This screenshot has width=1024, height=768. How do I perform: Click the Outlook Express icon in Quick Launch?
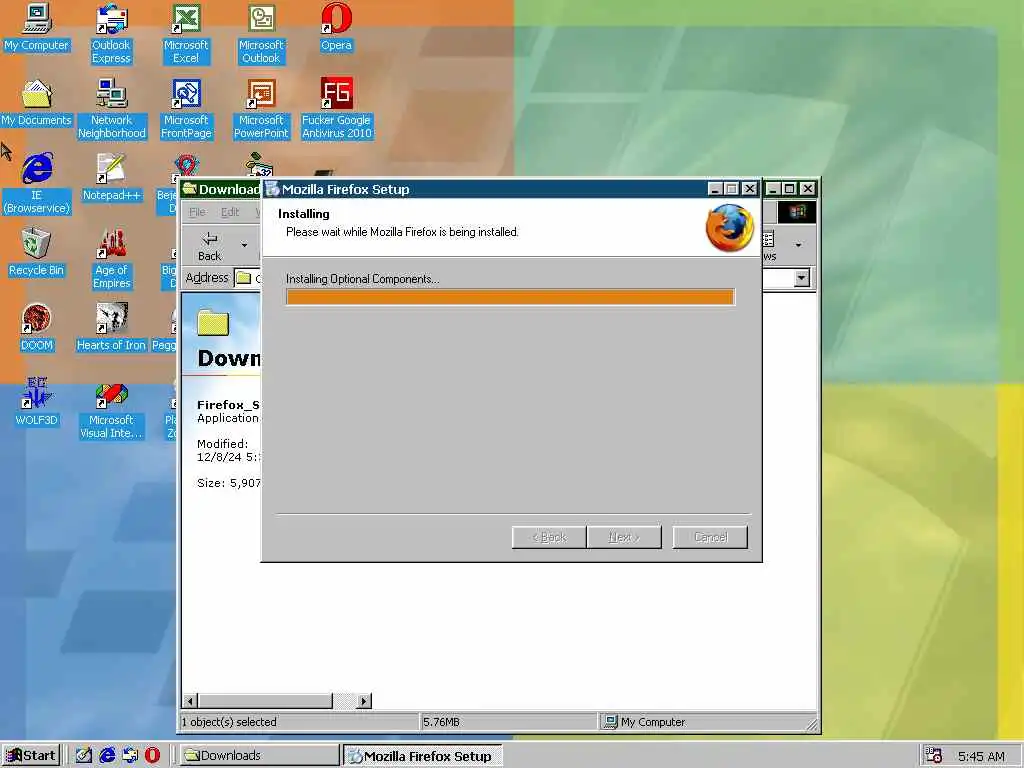pyautogui.click(x=130, y=756)
